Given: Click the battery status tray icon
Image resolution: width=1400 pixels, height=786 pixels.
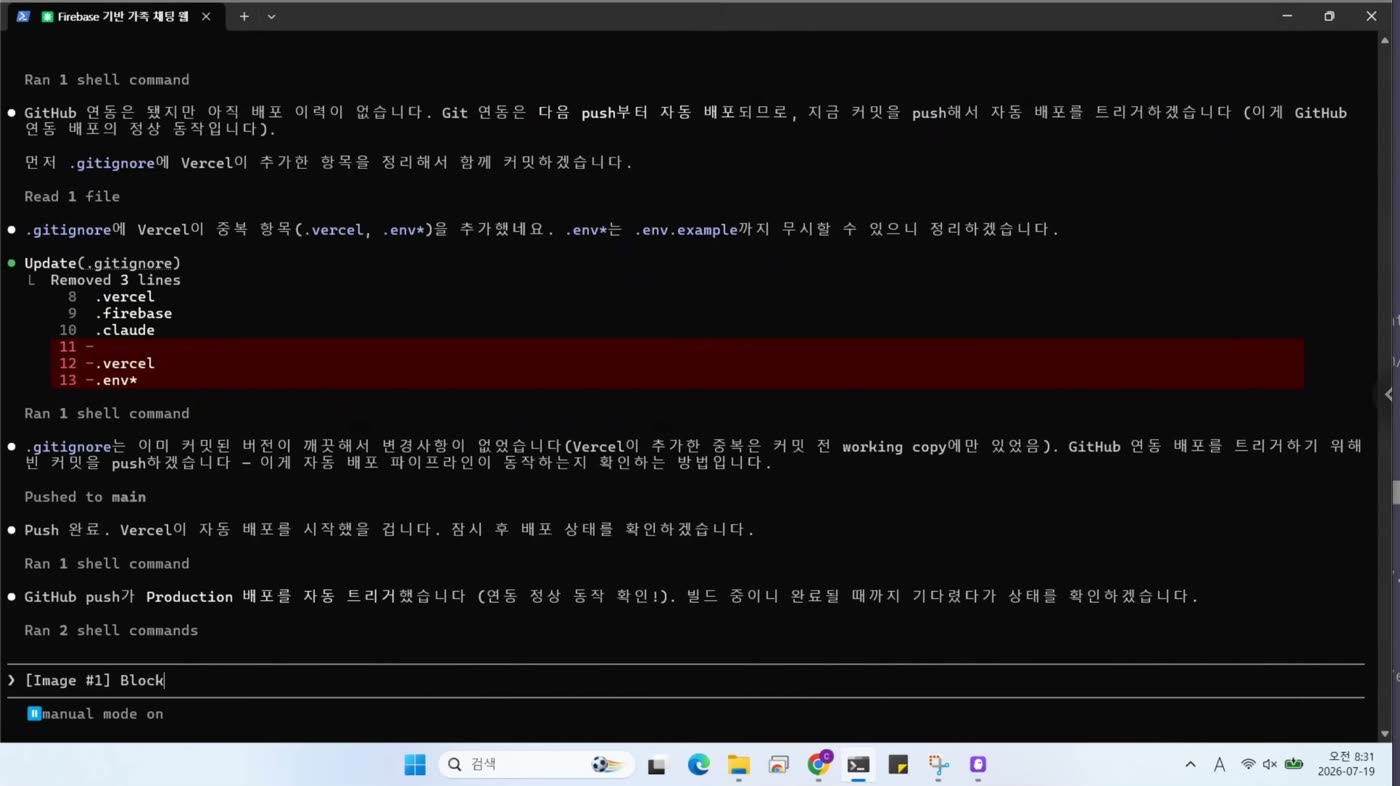Looking at the screenshot, I should coord(1294,765).
